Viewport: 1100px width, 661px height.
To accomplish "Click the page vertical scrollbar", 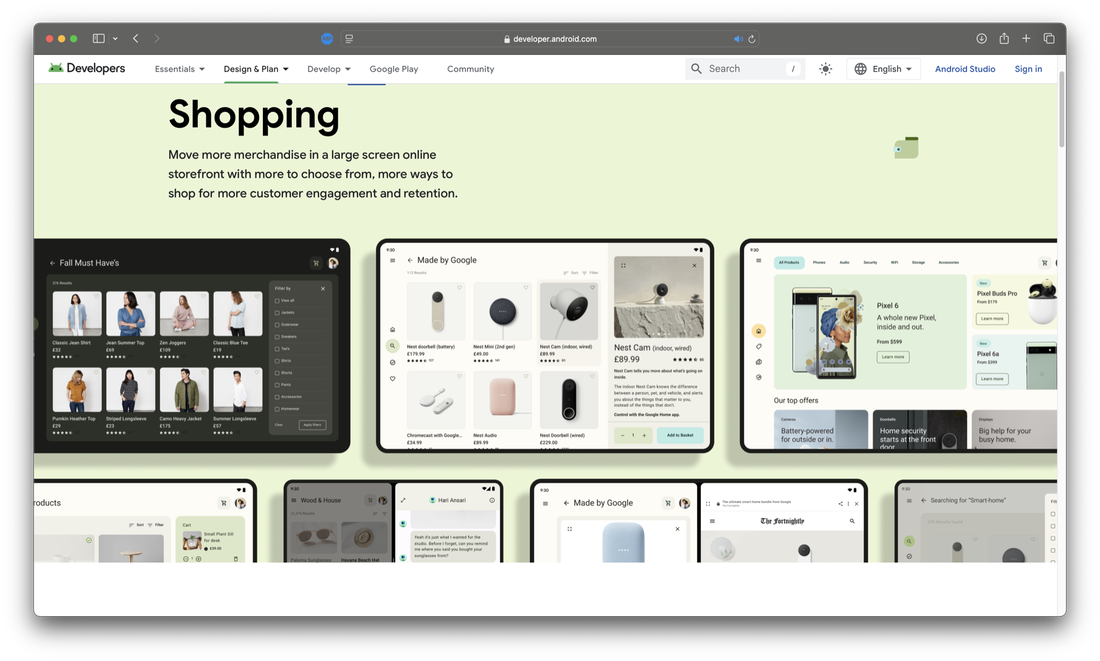I will [1061, 109].
